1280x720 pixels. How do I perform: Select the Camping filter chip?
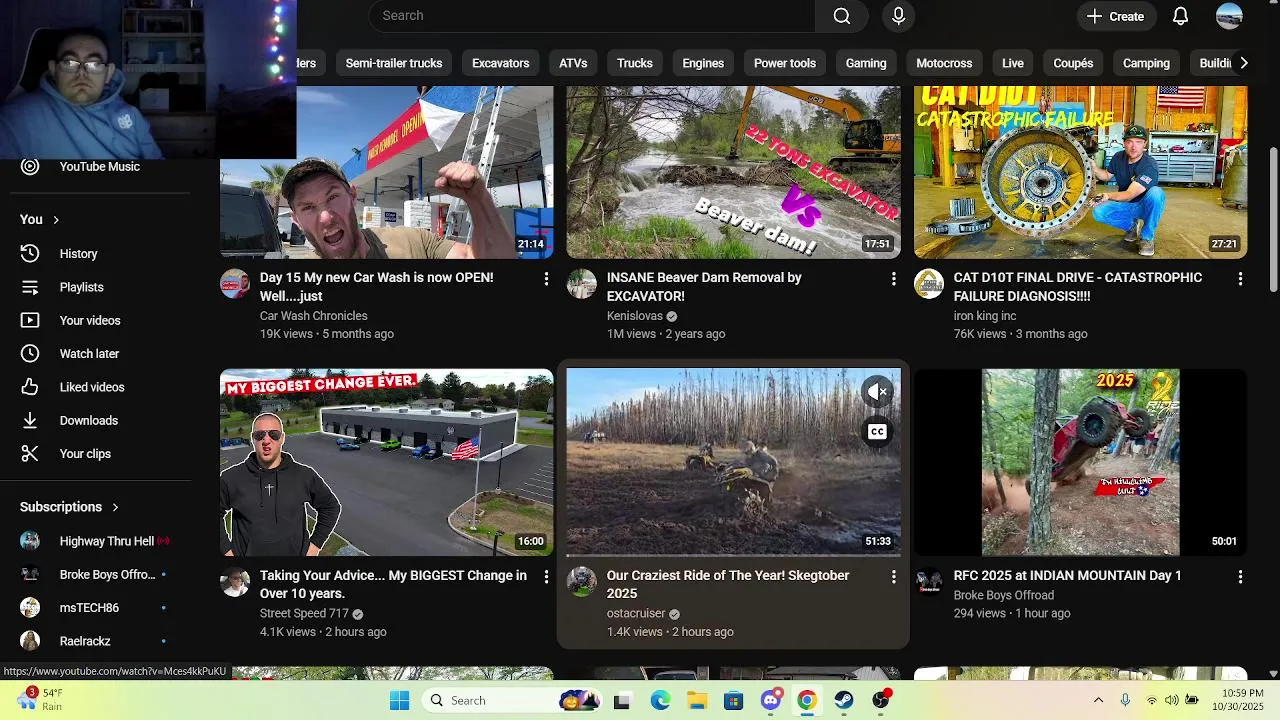click(1146, 63)
